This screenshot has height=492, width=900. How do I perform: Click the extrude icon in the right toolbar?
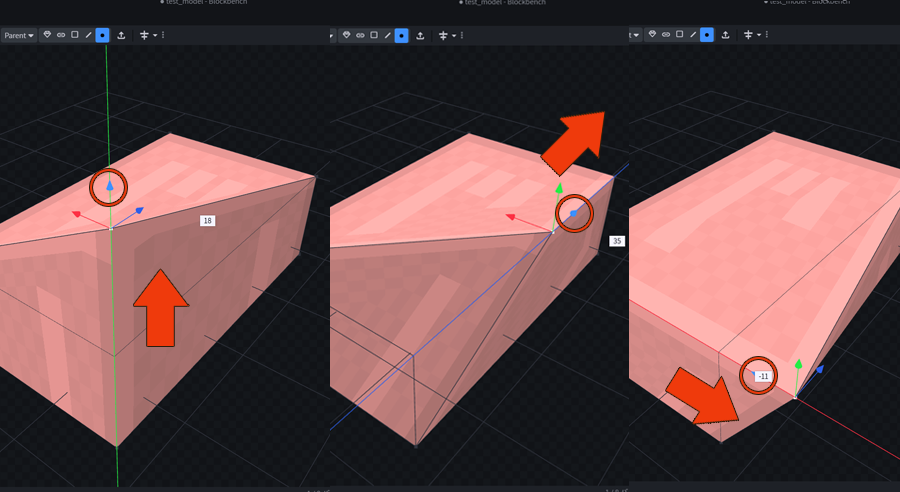(x=726, y=35)
